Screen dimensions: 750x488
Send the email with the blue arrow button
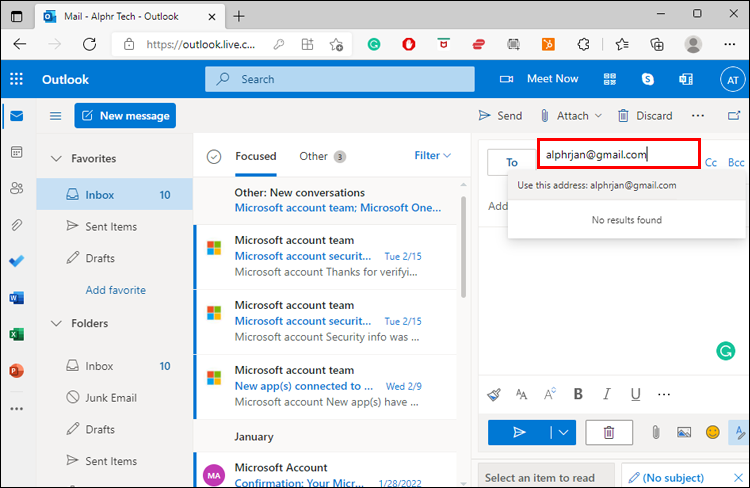pyautogui.click(x=518, y=433)
